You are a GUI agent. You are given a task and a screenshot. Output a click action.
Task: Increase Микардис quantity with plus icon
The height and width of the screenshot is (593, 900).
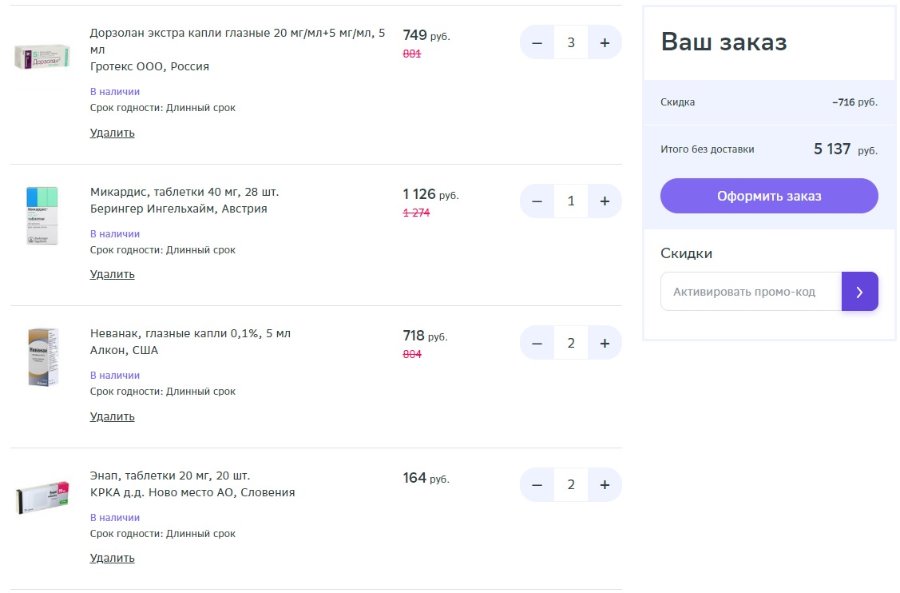(x=605, y=201)
